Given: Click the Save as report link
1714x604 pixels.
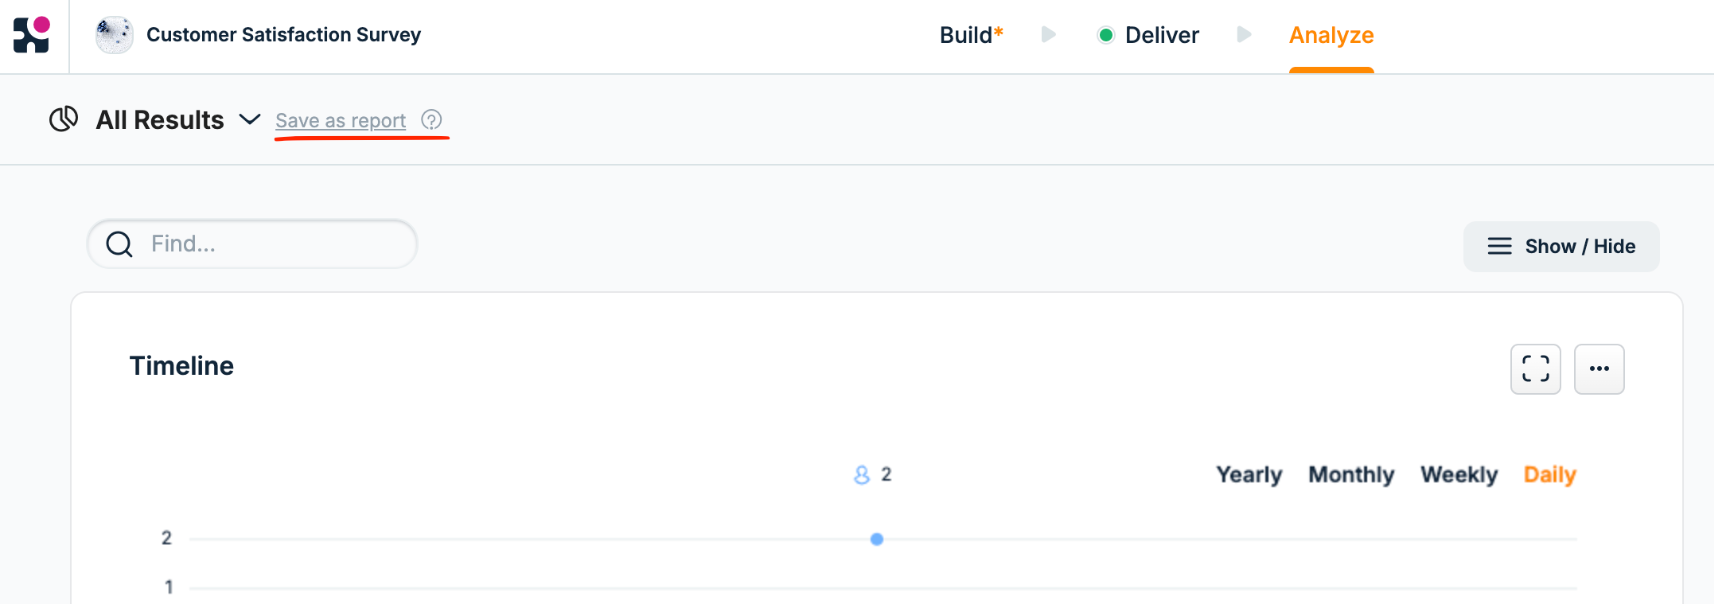Looking at the screenshot, I should tap(340, 121).
